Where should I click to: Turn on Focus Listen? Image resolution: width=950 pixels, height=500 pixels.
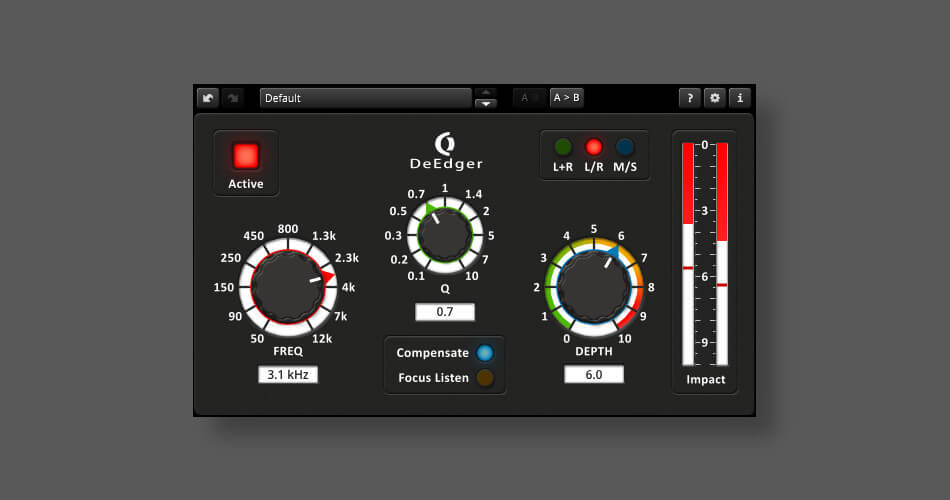tap(485, 378)
